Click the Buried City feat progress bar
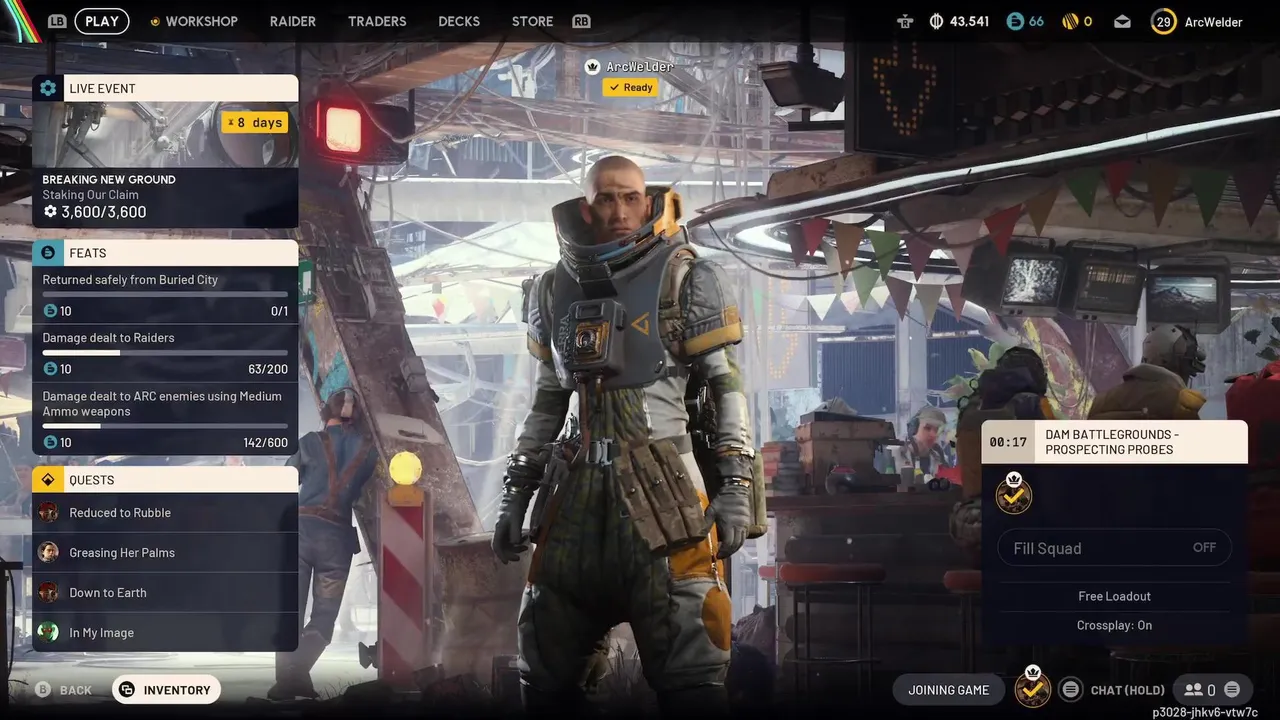Screen dimensions: 1280x720 pyautogui.click(x=165, y=294)
